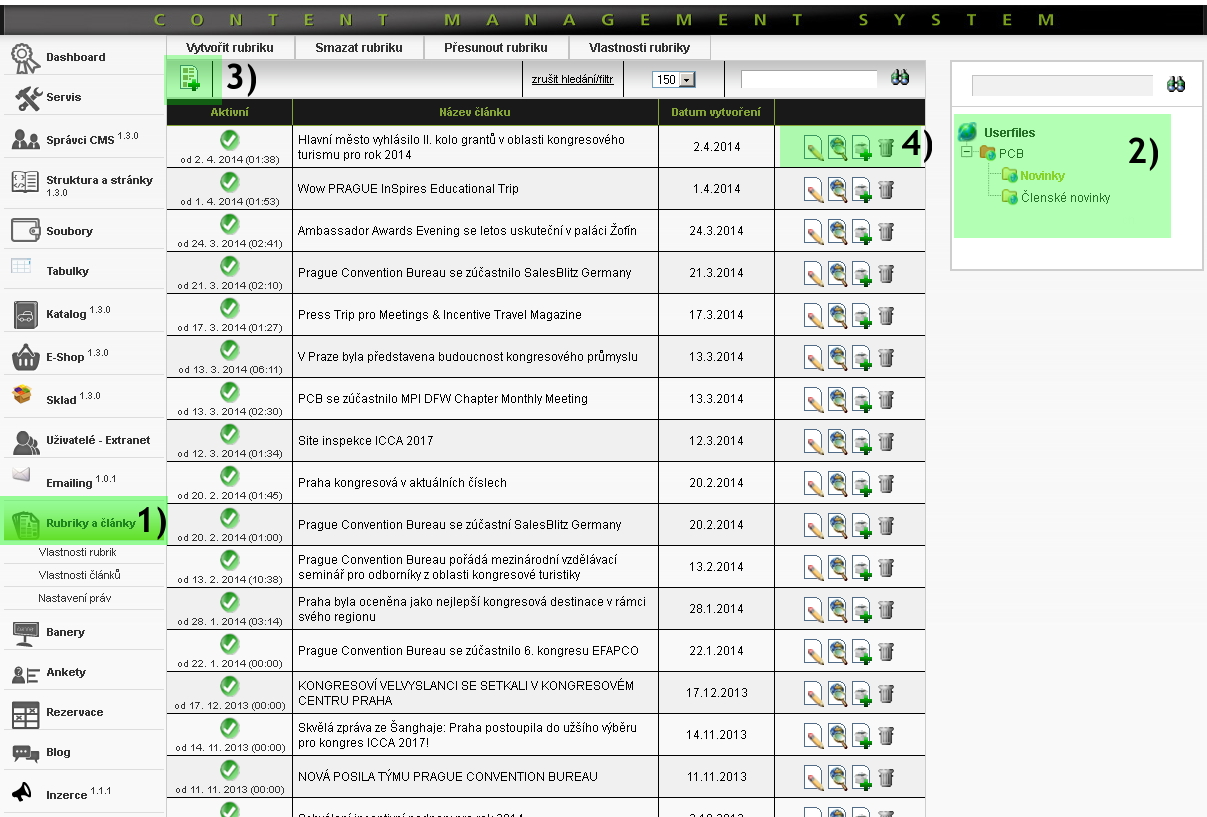Click the article search input field
This screenshot has height=817, width=1207.
(x=809, y=79)
